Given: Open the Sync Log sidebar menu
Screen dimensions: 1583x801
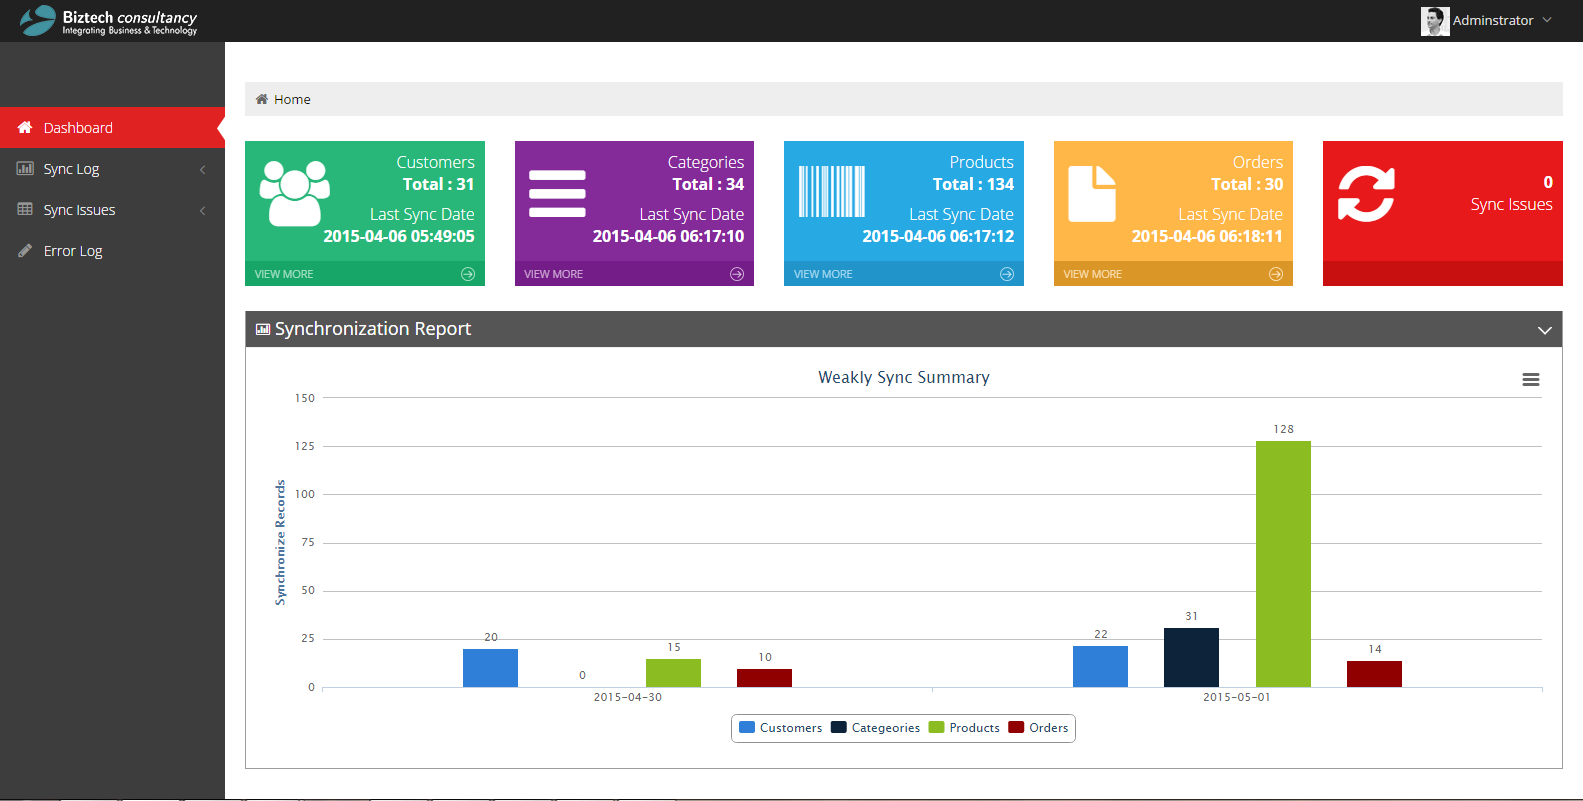Looking at the screenshot, I should pos(112,169).
